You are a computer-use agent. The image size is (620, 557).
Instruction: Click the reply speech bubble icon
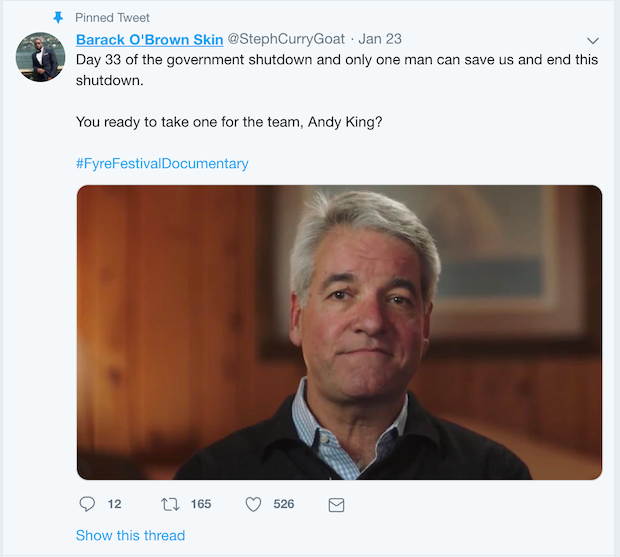pos(87,504)
